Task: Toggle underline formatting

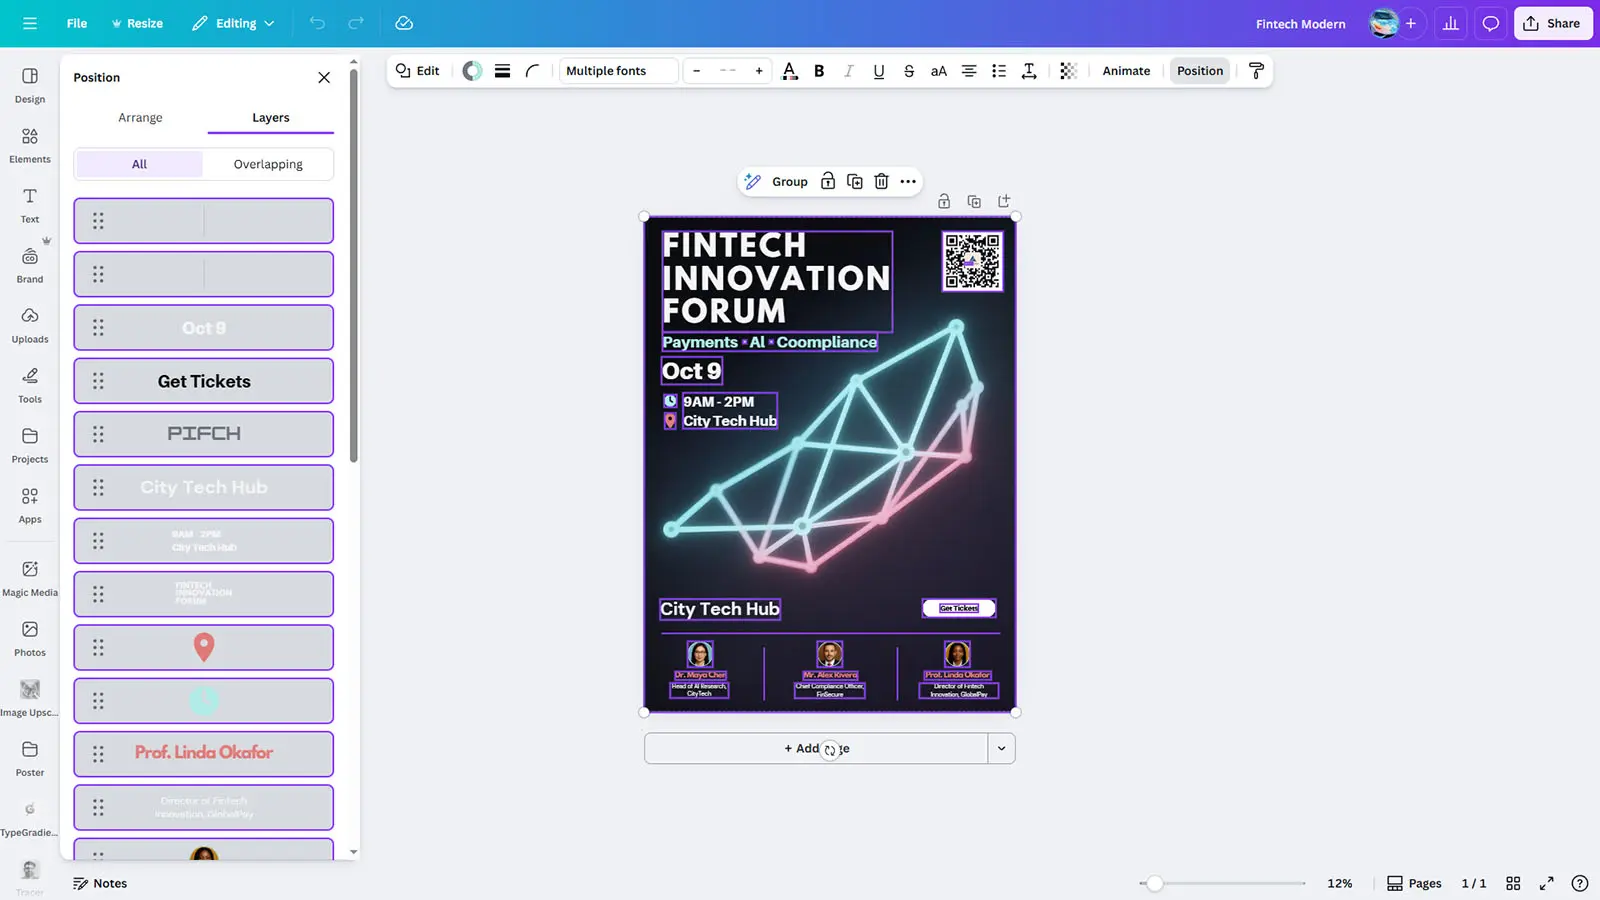Action: click(x=878, y=71)
